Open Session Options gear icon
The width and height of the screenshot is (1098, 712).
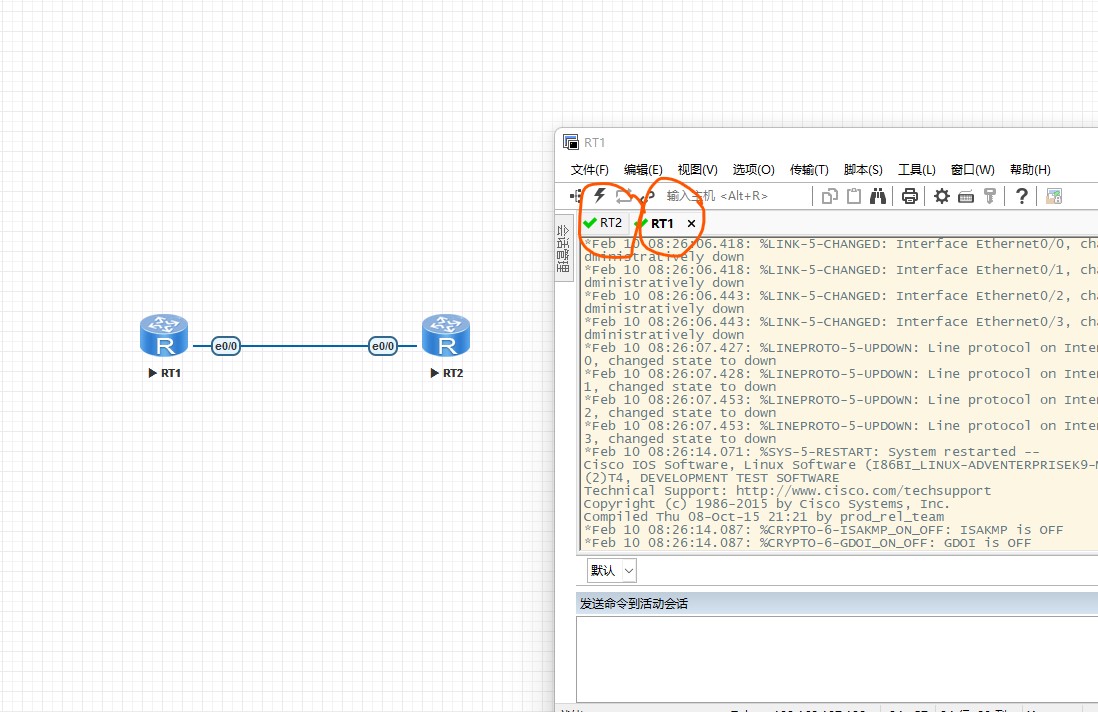click(942, 196)
